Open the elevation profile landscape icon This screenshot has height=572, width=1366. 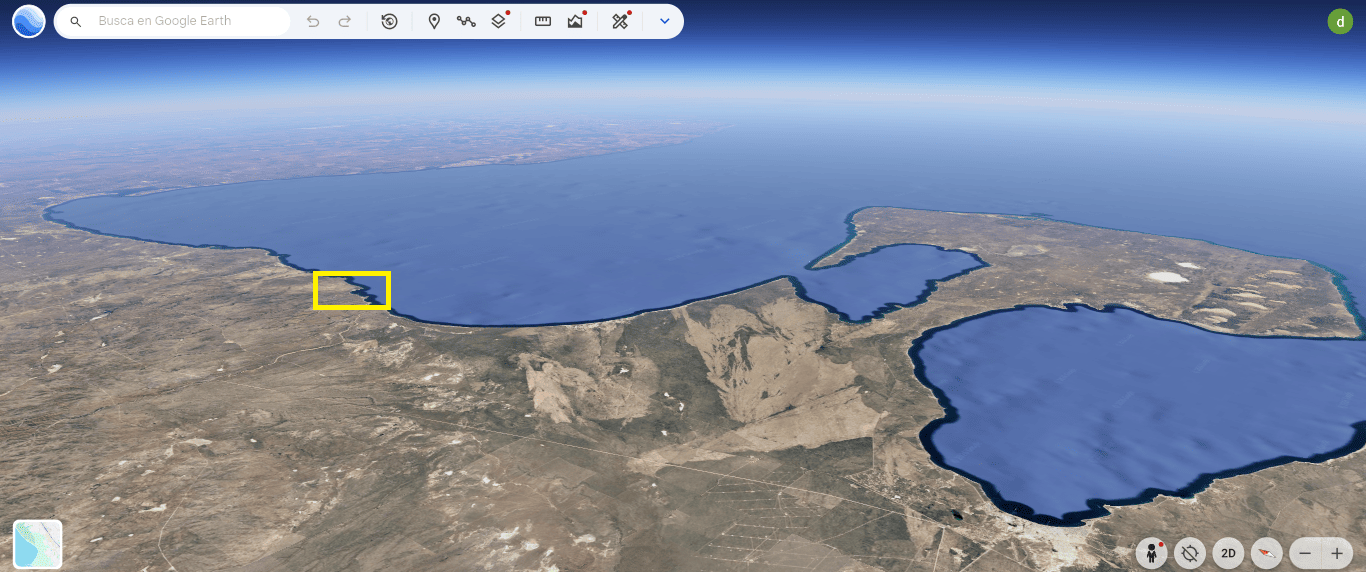point(575,21)
